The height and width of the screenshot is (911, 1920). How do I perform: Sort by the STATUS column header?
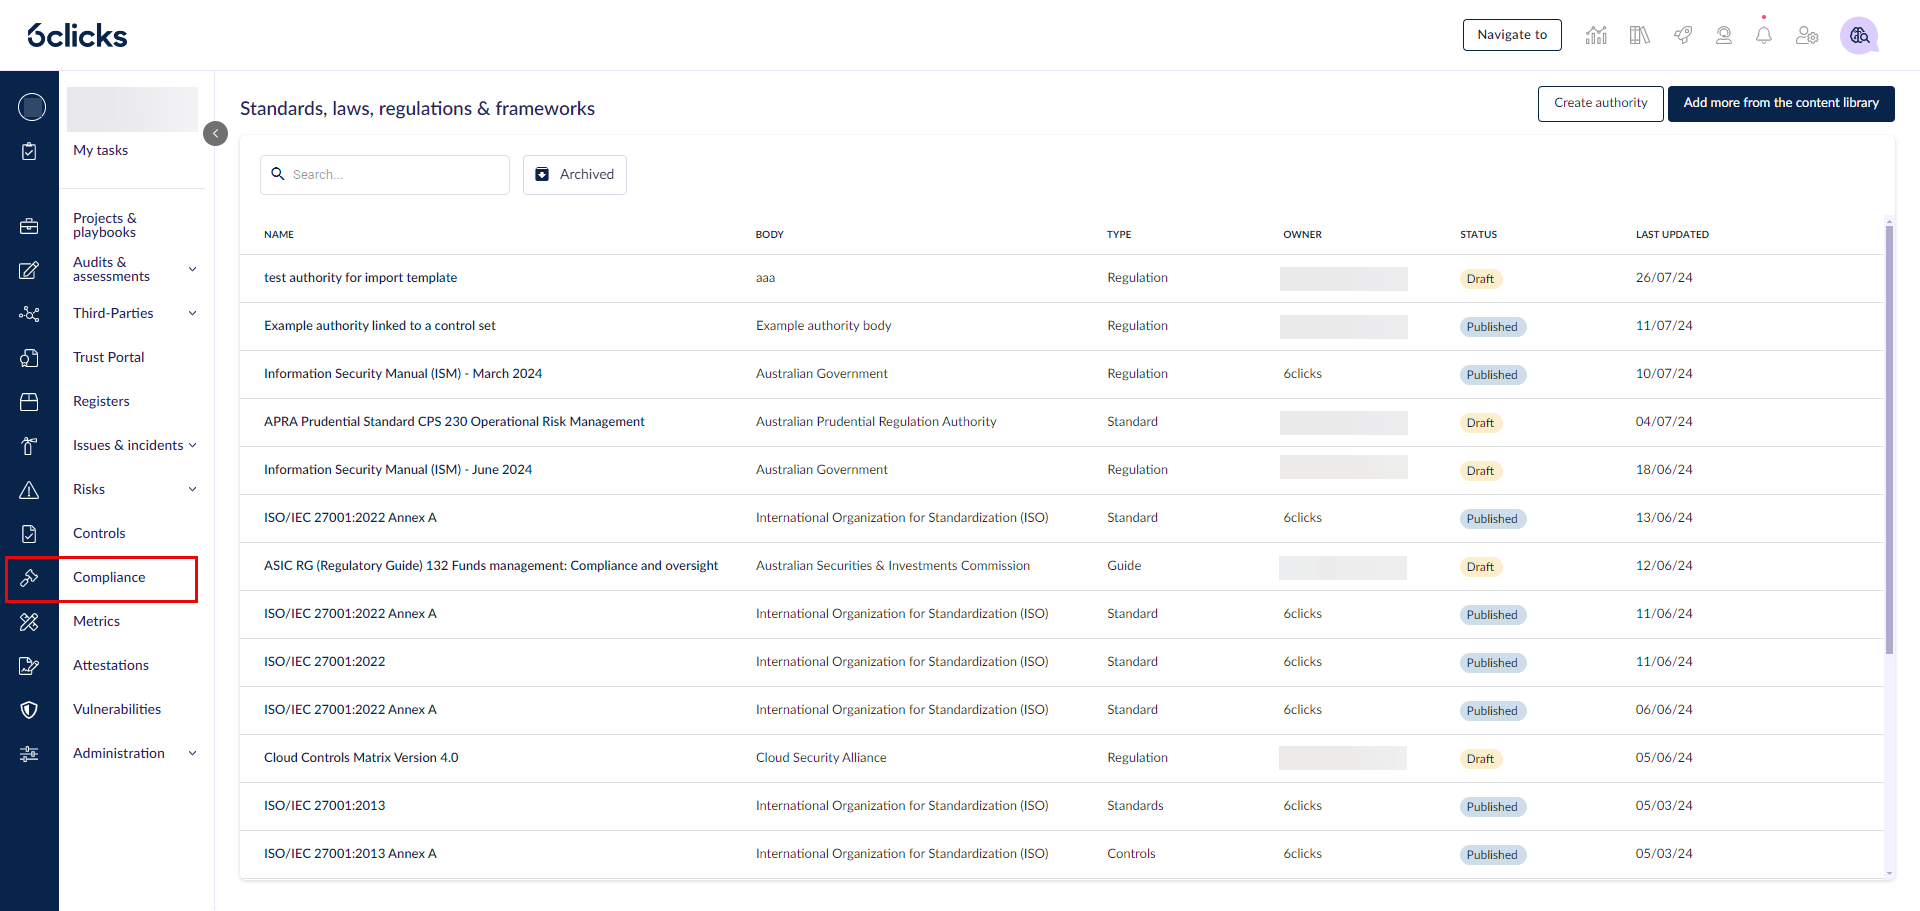click(x=1479, y=235)
